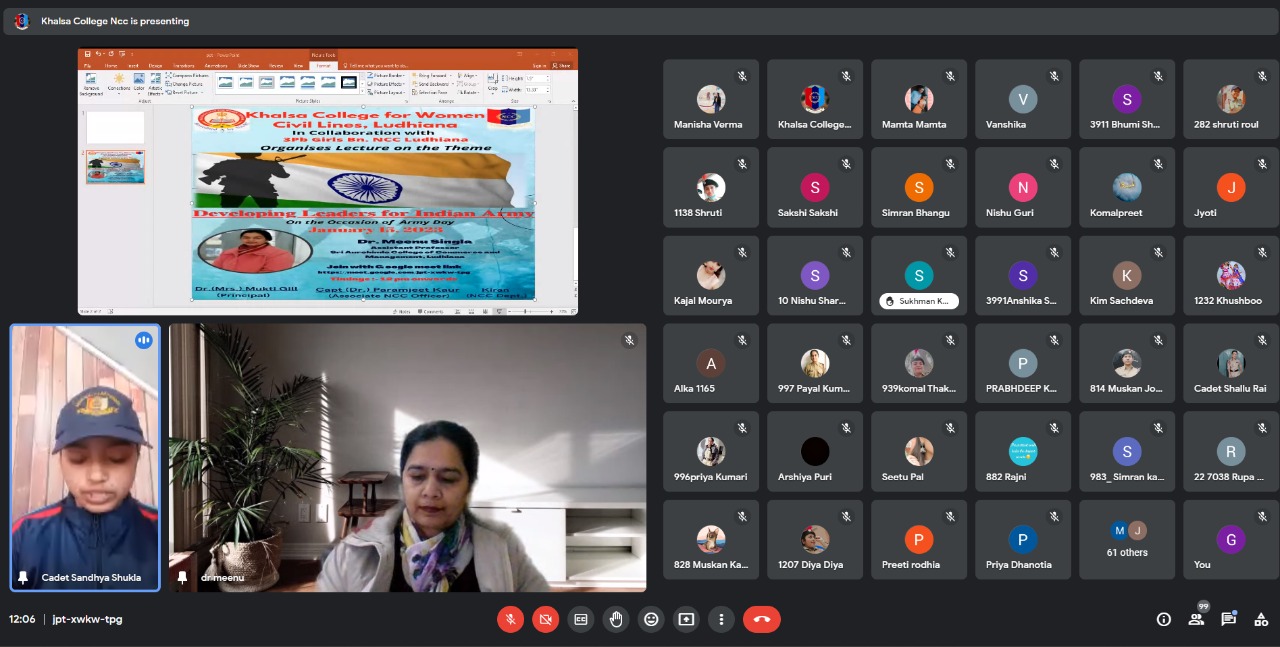
Task: Select the Format tab in PowerPoint
Action: [x=324, y=65]
